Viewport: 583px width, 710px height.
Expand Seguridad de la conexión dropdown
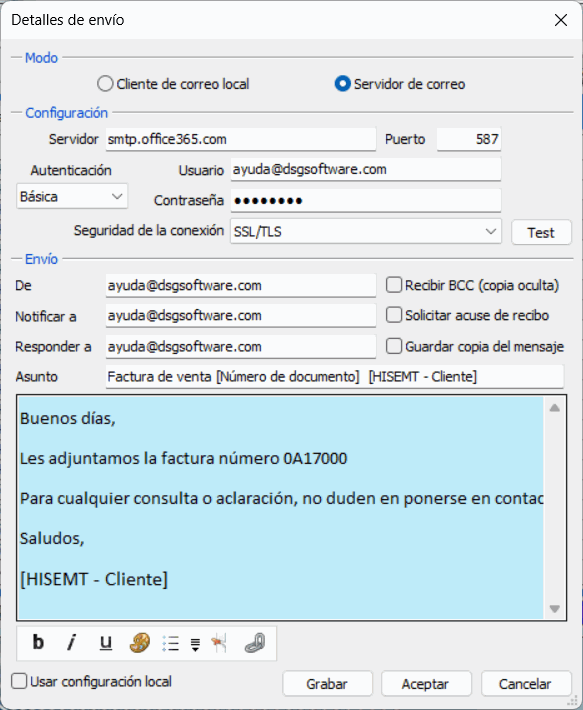(x=366, y=231)
